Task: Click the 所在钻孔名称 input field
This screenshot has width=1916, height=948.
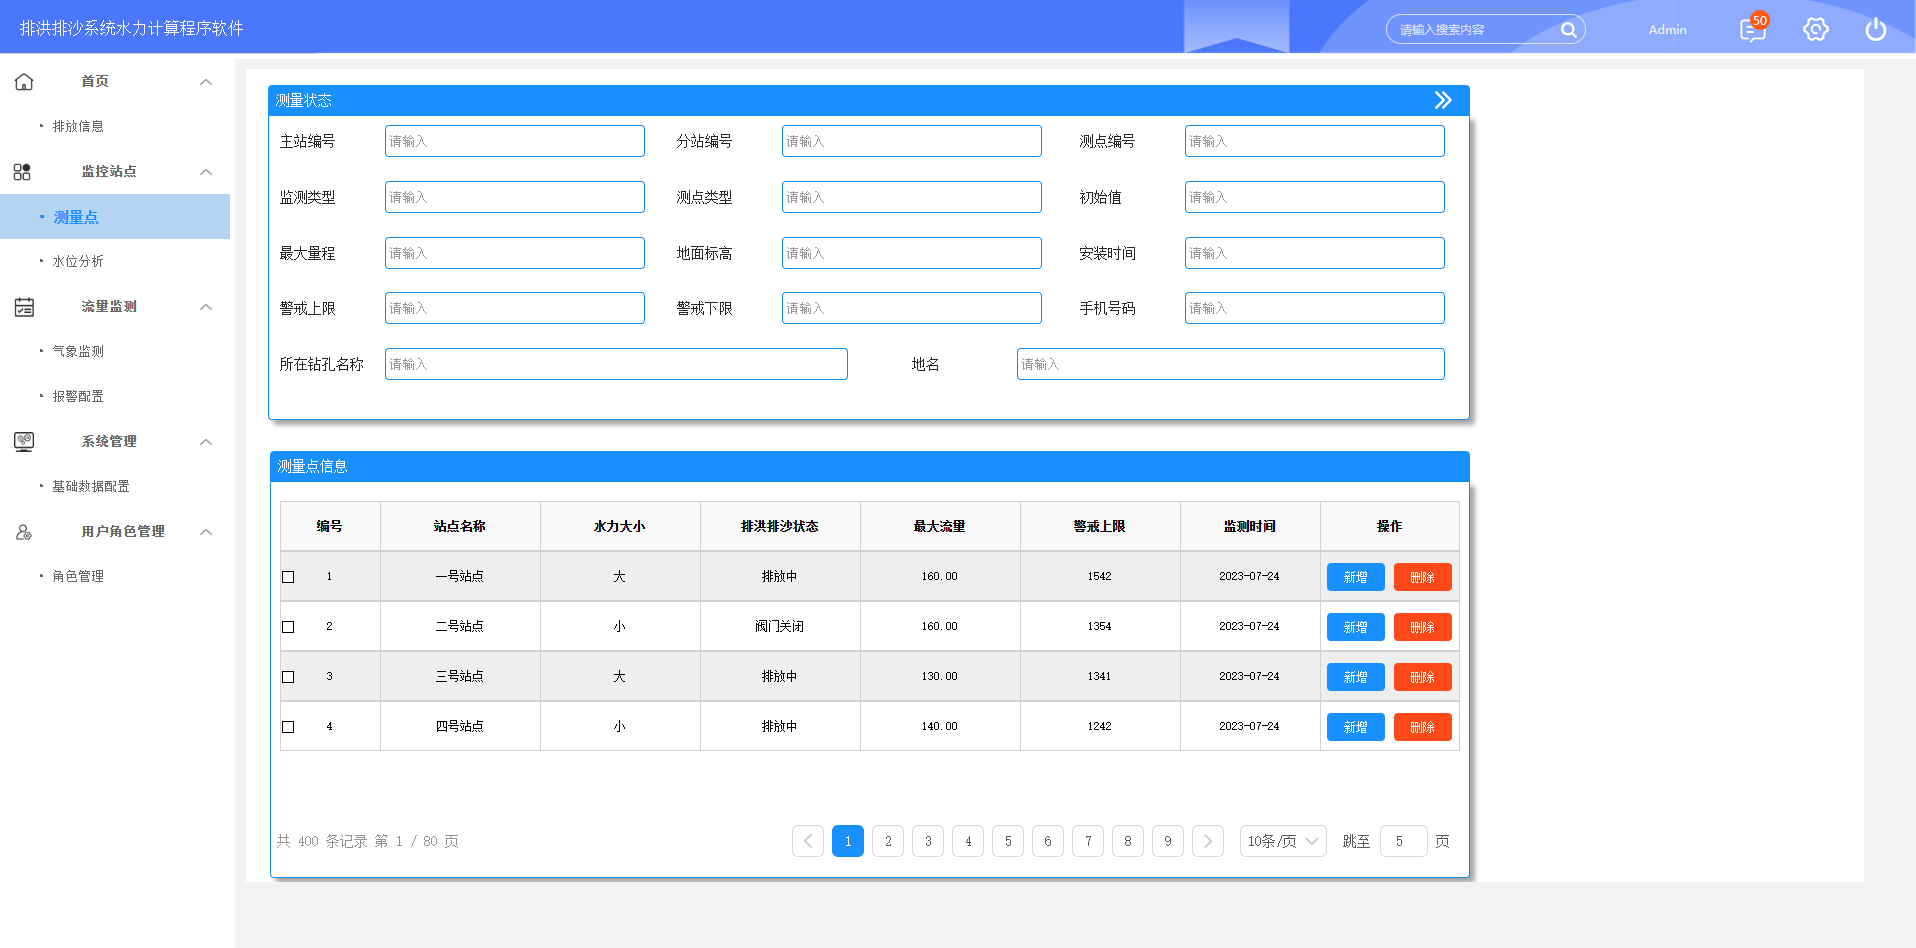Action: [616, 364]
